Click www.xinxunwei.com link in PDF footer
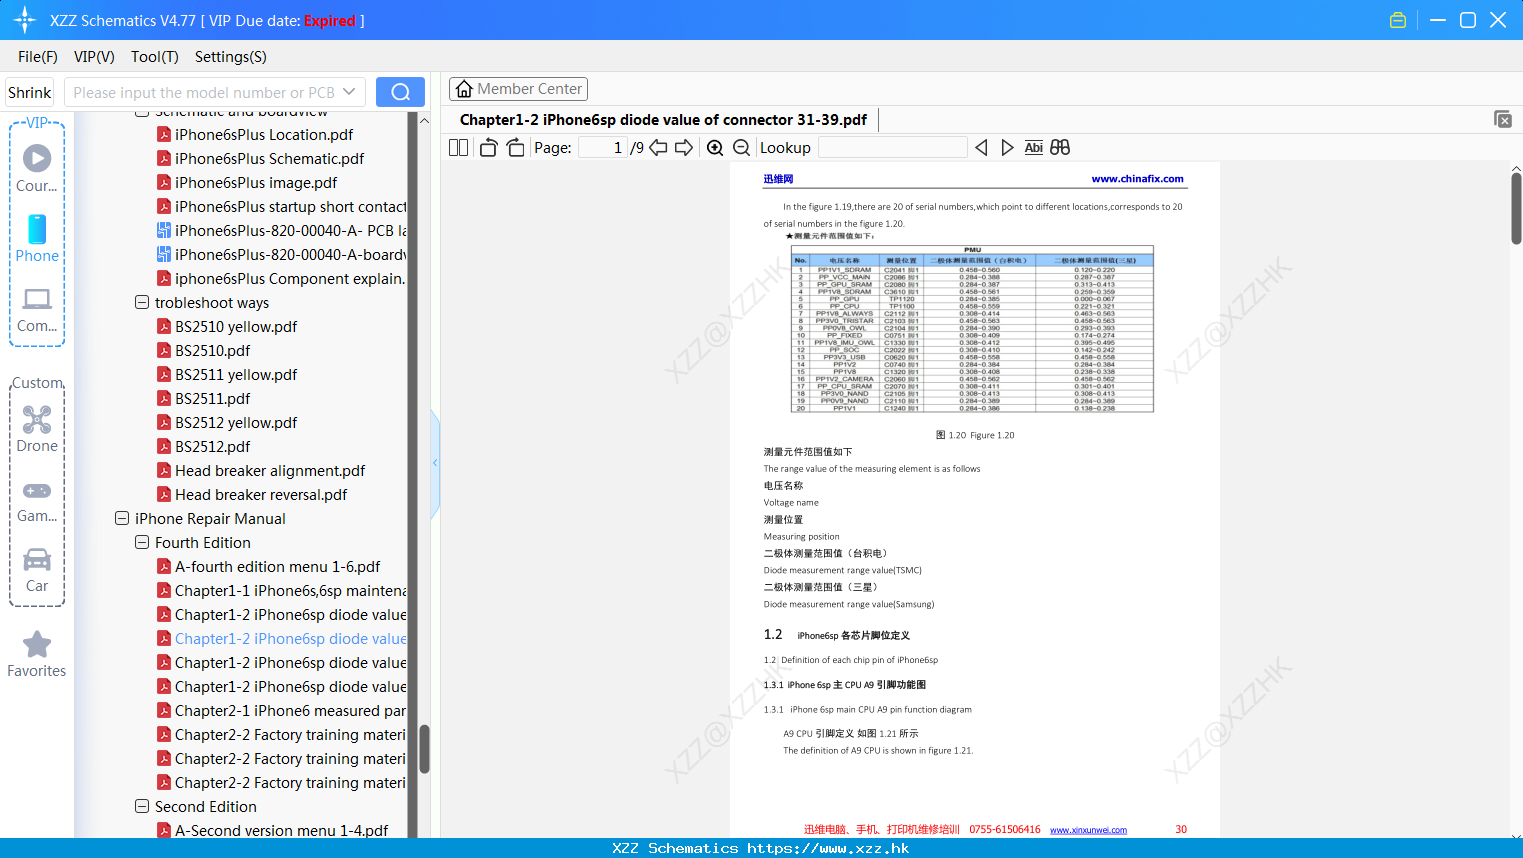 pyautogui.click(x=1088, y=830)
